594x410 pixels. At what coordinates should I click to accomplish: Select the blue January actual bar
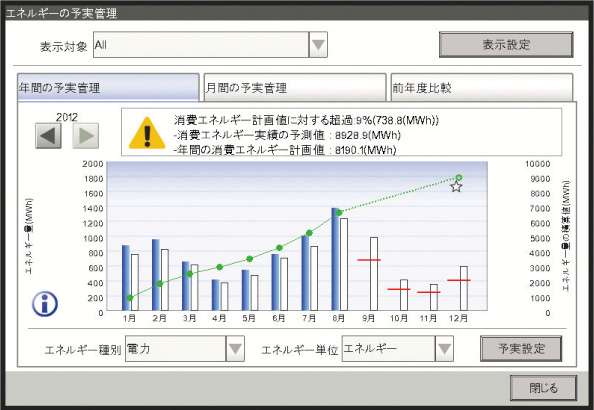(126, 278)
